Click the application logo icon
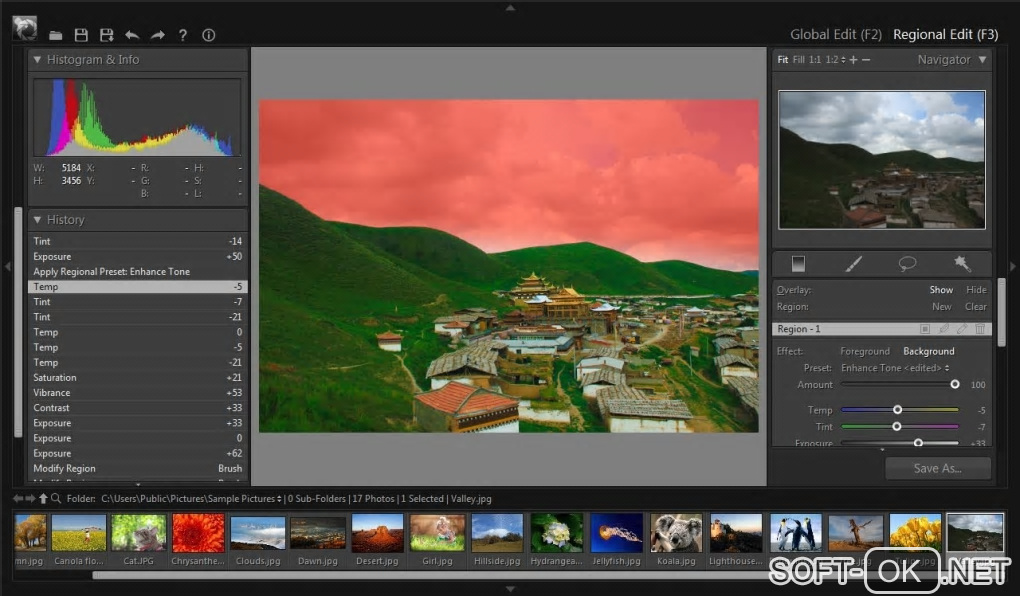Viewport: 1020px width, 596px height. (x=25, y=29)
